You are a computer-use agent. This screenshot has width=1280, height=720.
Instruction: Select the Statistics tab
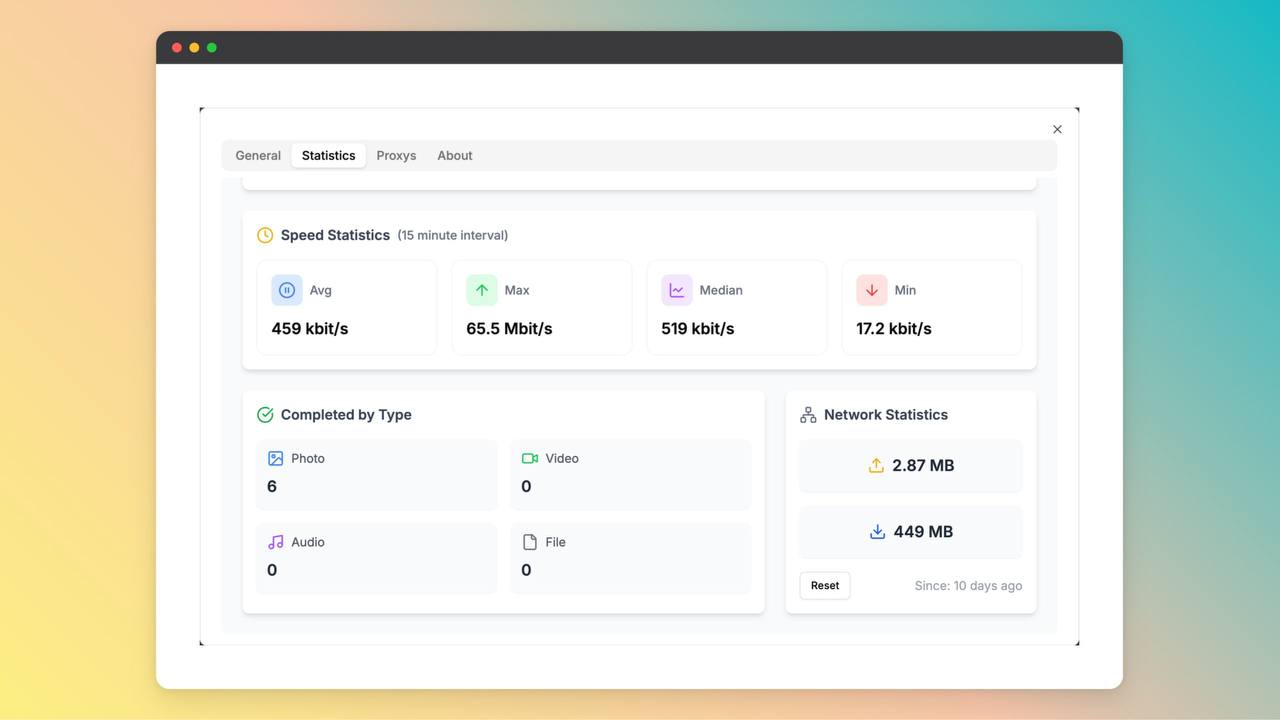(x=328, y=155)
